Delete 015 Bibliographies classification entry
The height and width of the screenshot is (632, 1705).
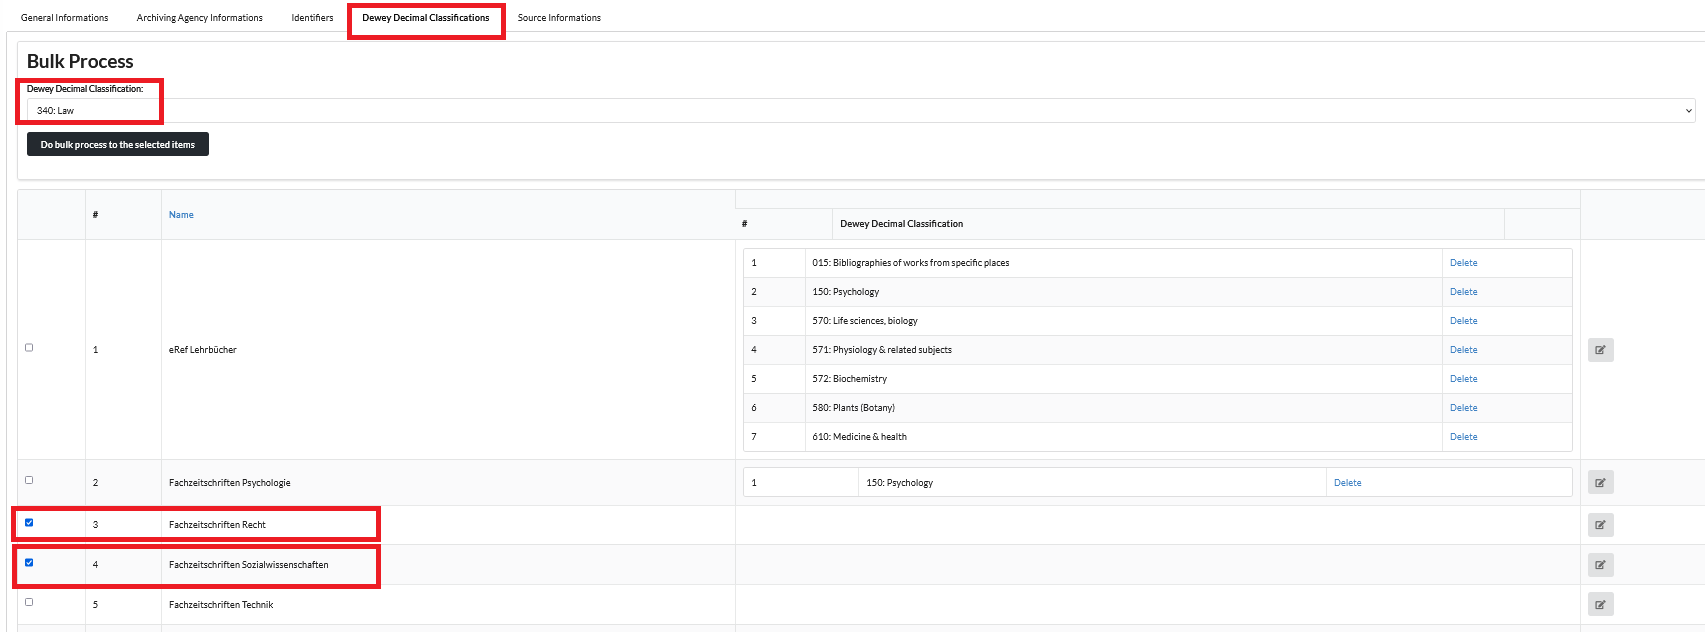click(x=1463, y=263)
